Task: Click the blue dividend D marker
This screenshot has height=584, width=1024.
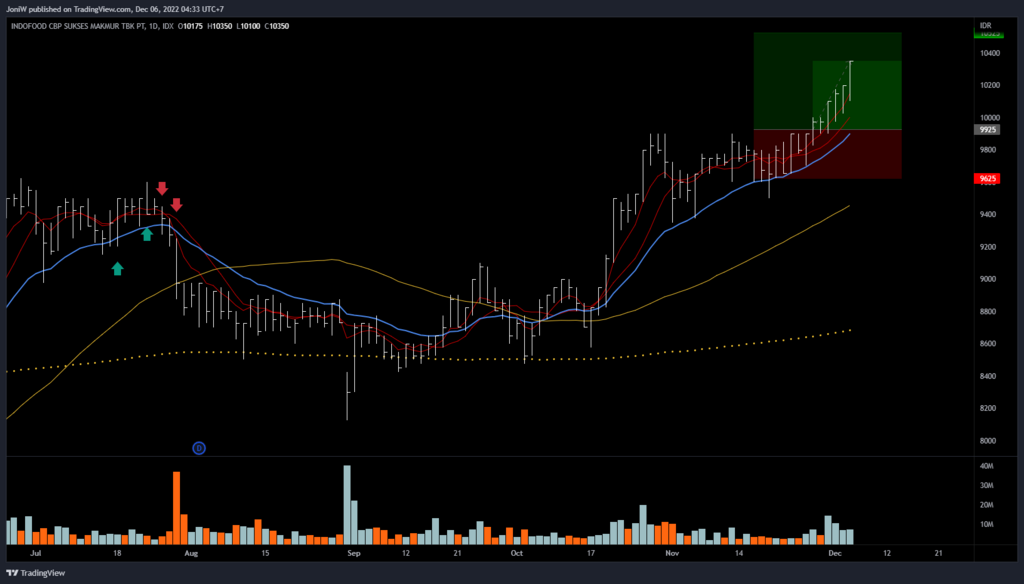Action: click(199, 448)
